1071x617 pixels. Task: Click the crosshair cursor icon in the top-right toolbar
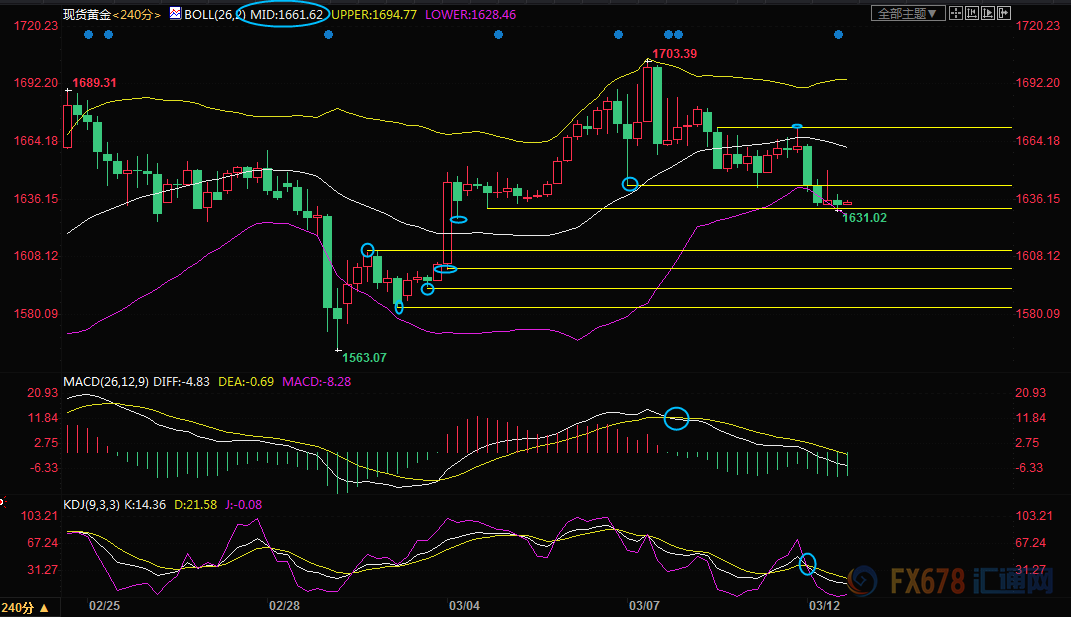click(x=957, y=13)
